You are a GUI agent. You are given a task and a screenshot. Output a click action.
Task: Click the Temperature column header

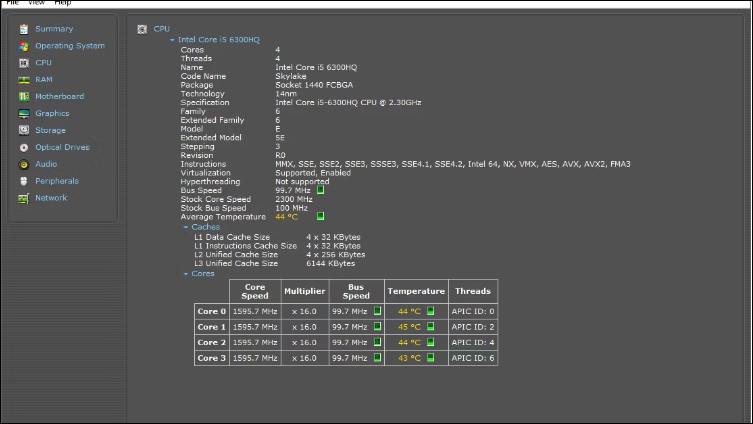[x=416, y=291]
